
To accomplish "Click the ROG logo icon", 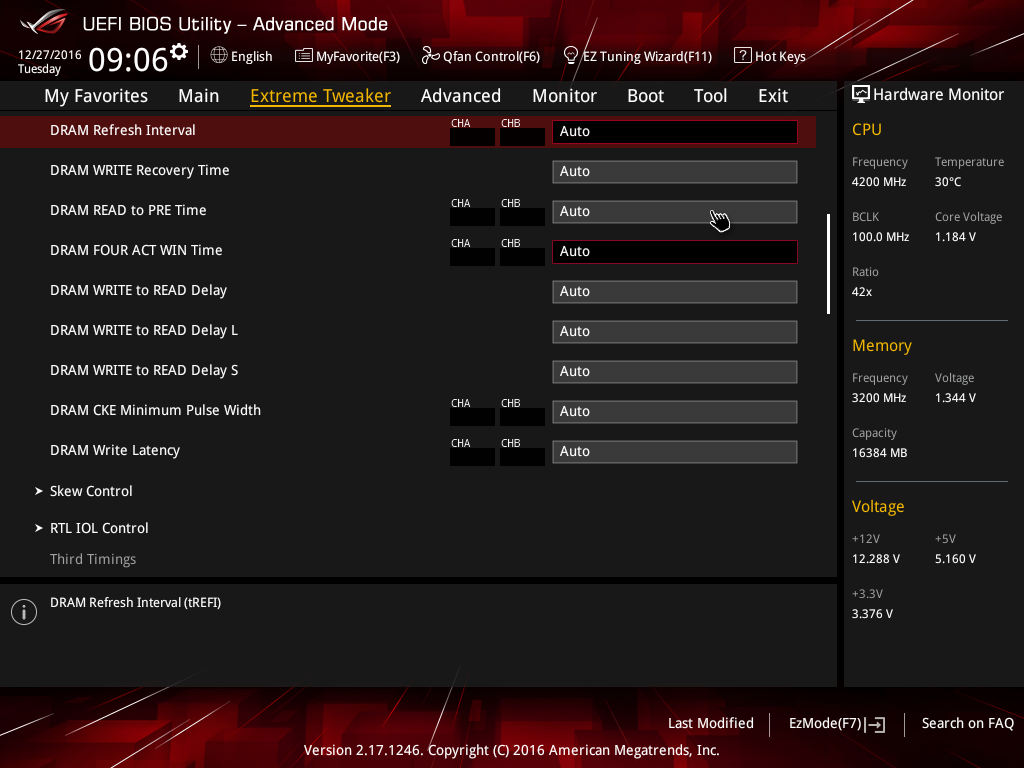I will click(43, 23).
